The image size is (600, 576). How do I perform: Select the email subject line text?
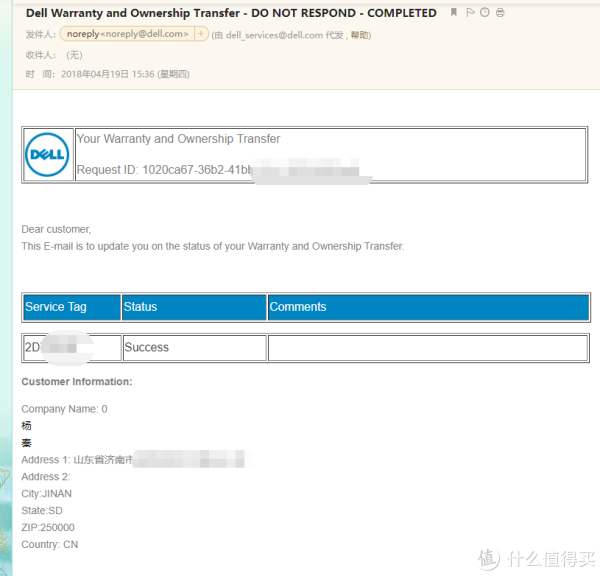(231, 13)
